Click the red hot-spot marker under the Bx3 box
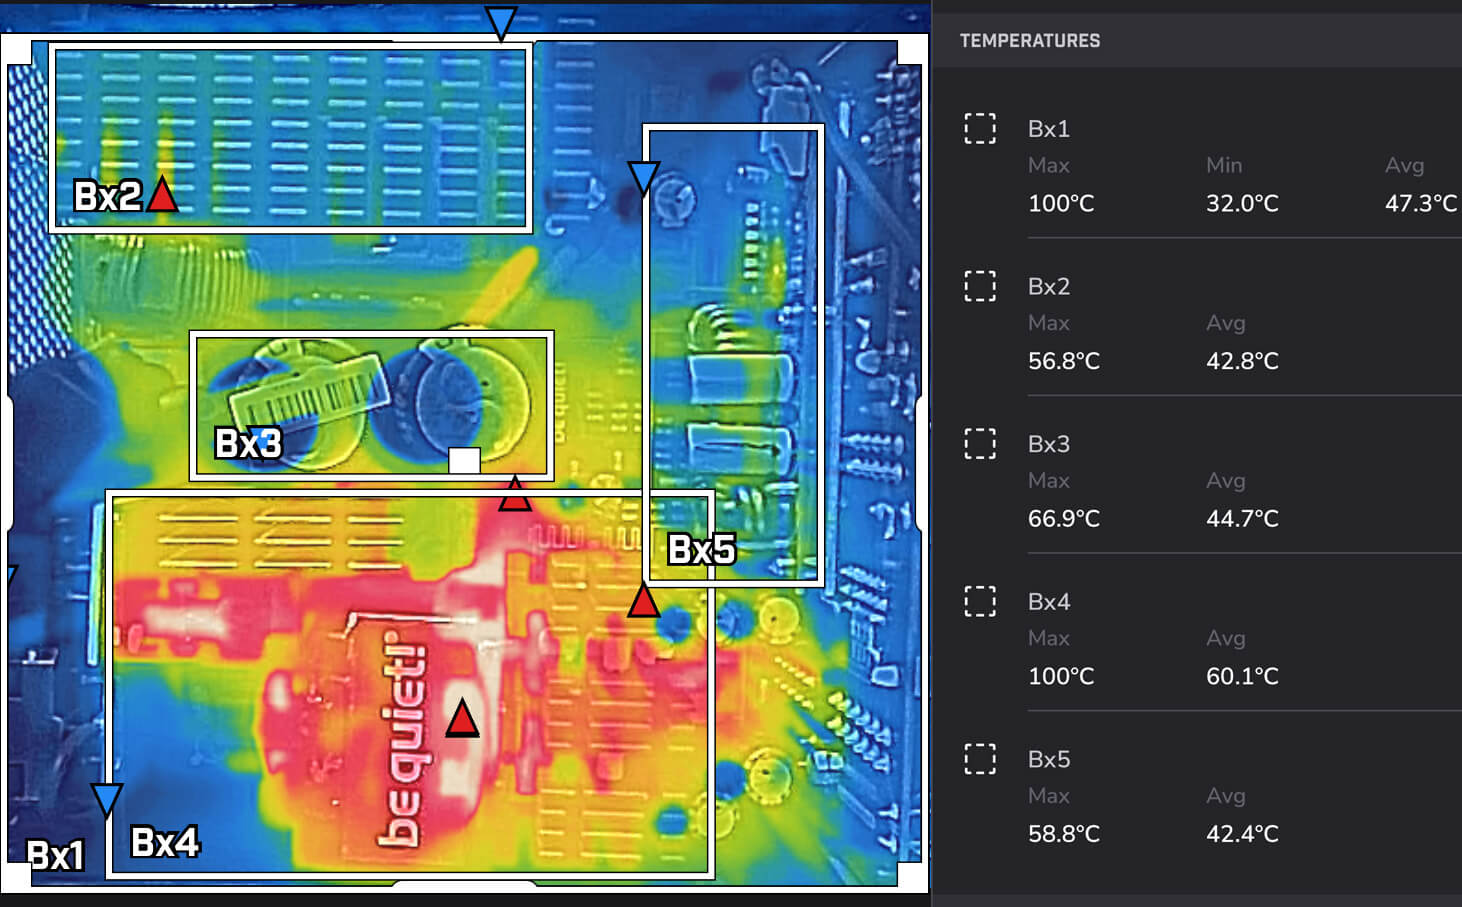This screenshot has width=1462, height=907. [515, 494]
